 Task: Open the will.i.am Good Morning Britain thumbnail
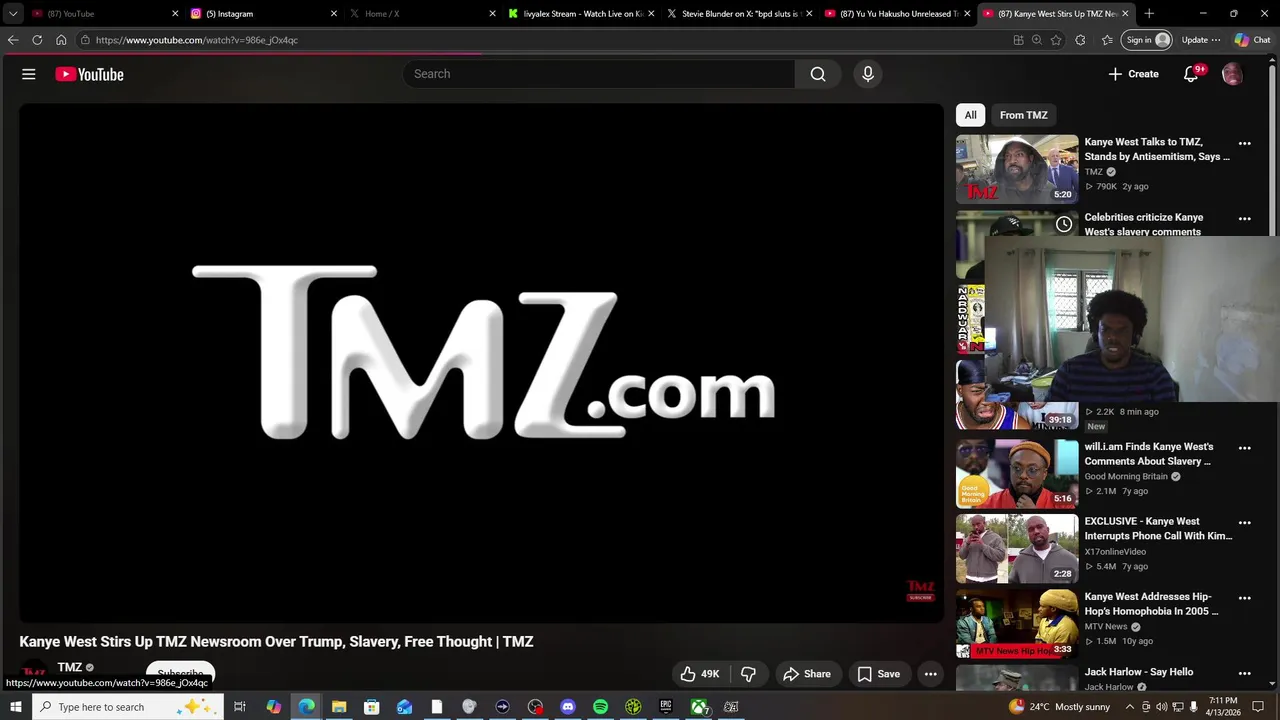tap(1017, 474)
